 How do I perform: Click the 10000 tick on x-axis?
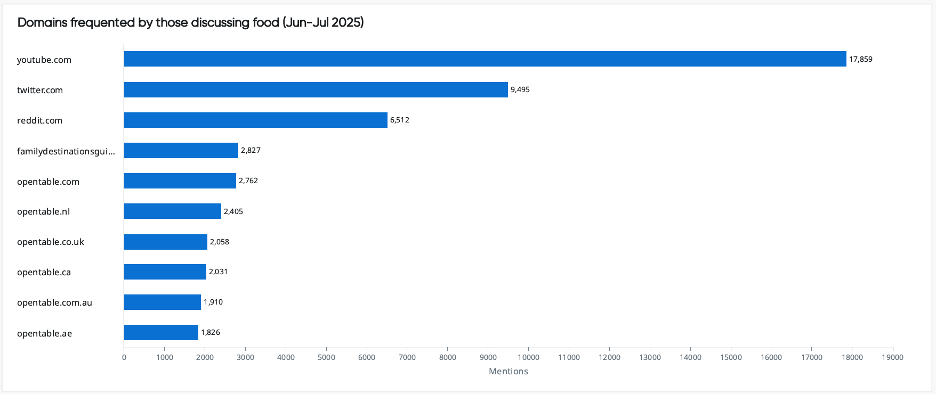click(528, 357)
